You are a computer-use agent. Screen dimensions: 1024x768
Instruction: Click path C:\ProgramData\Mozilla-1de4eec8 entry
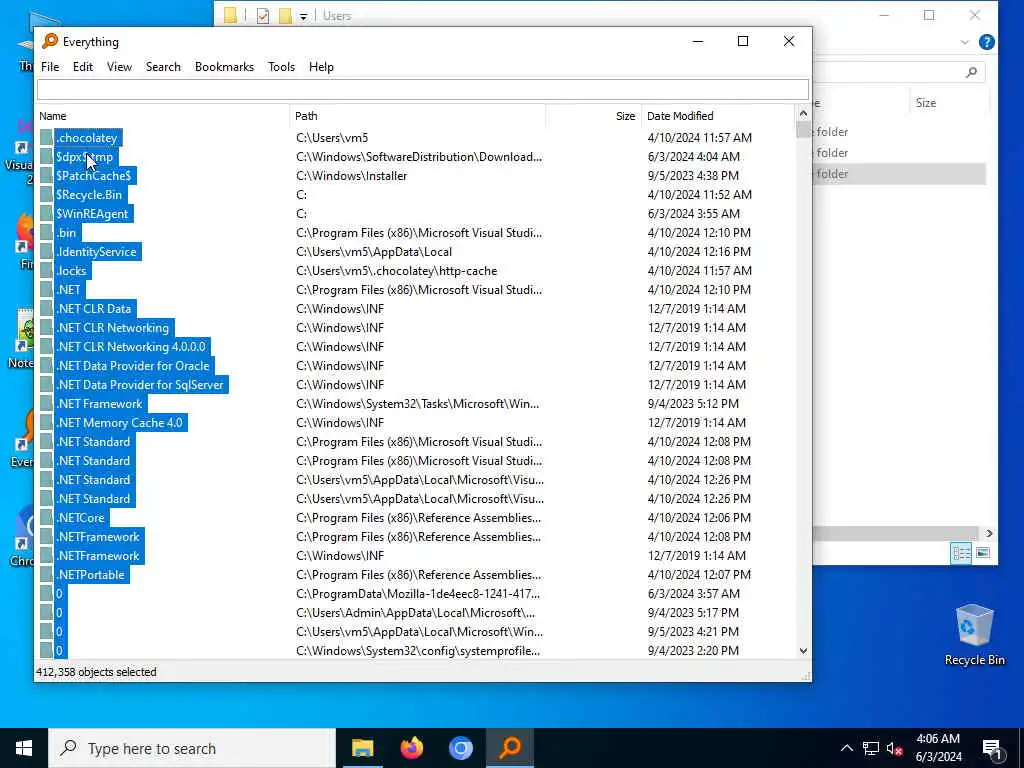pos(418,594)
